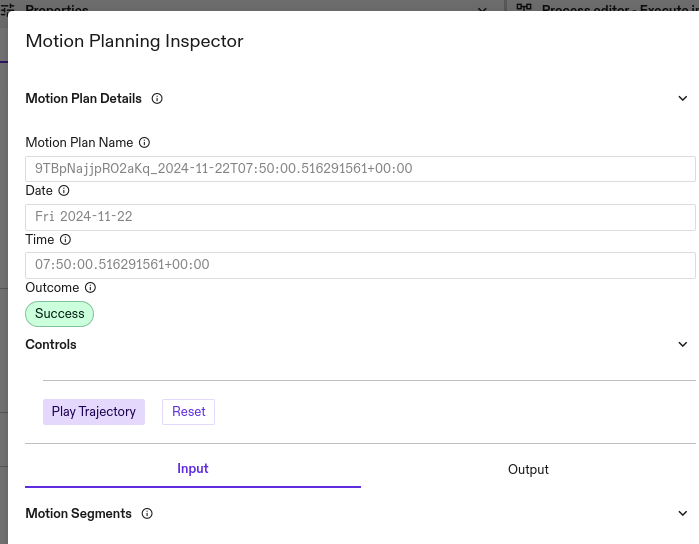Collapse the Motion Plan Details section

pyautogui.click(x=683, y=99)
